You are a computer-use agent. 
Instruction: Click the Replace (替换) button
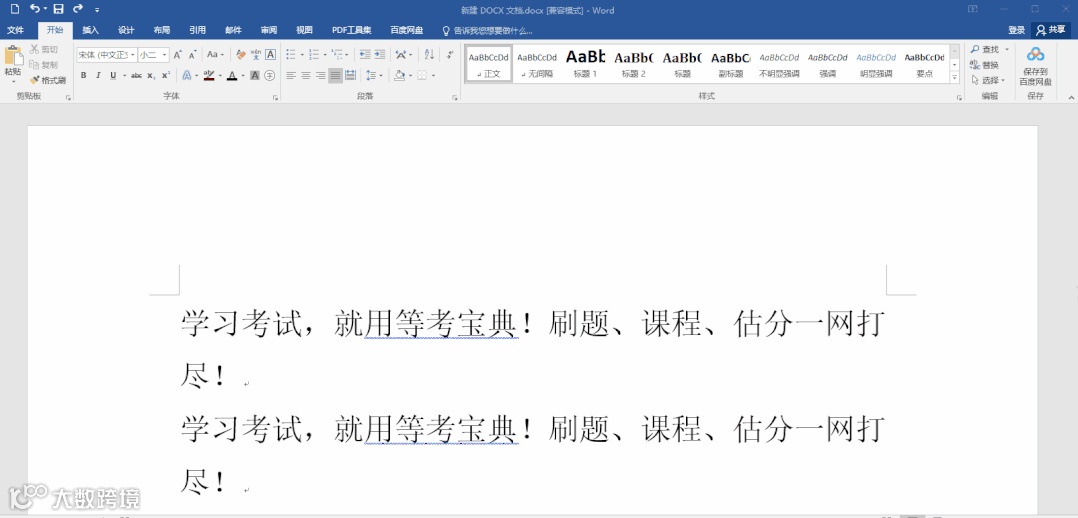[x=984, y=65]
